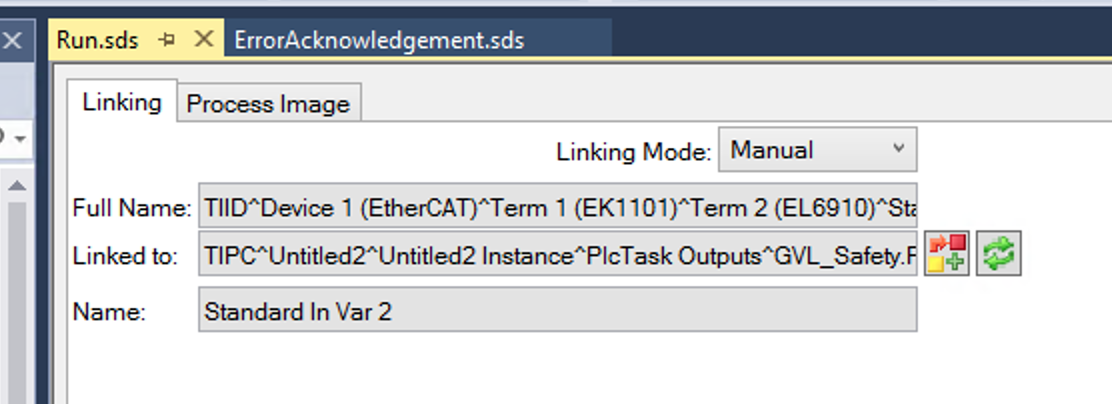Expand the Manual dropdown chevron
1112x404 pixels.
pos(899,149)
